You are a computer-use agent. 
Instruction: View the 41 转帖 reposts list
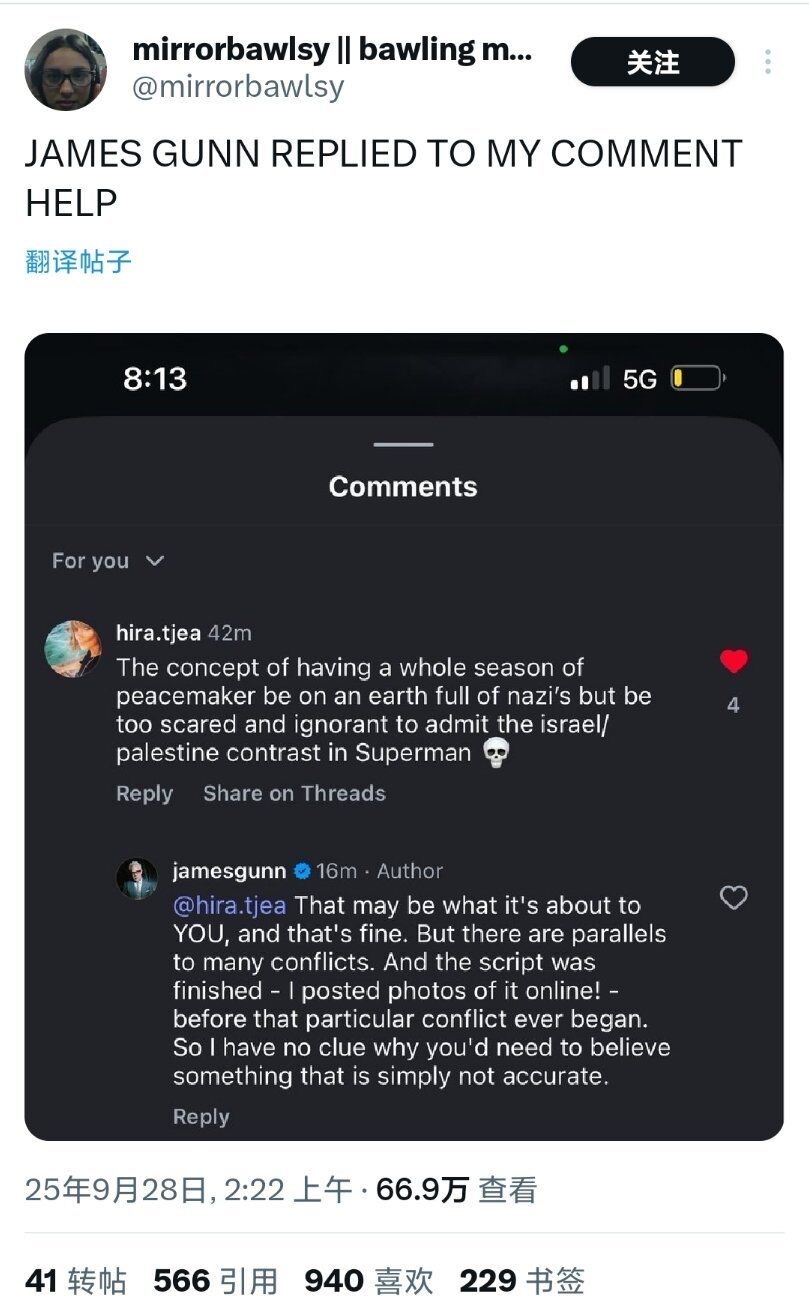click(75, 1281)
